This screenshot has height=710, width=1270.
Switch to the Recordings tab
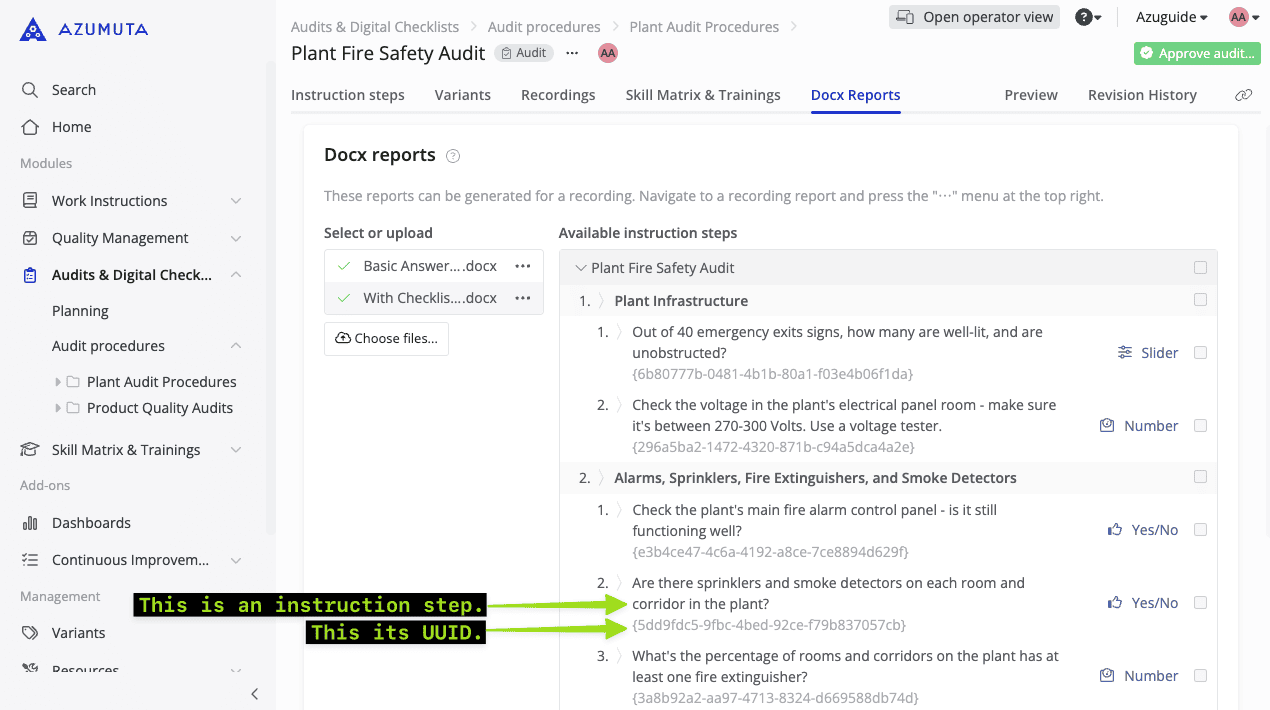click(558, 95)
